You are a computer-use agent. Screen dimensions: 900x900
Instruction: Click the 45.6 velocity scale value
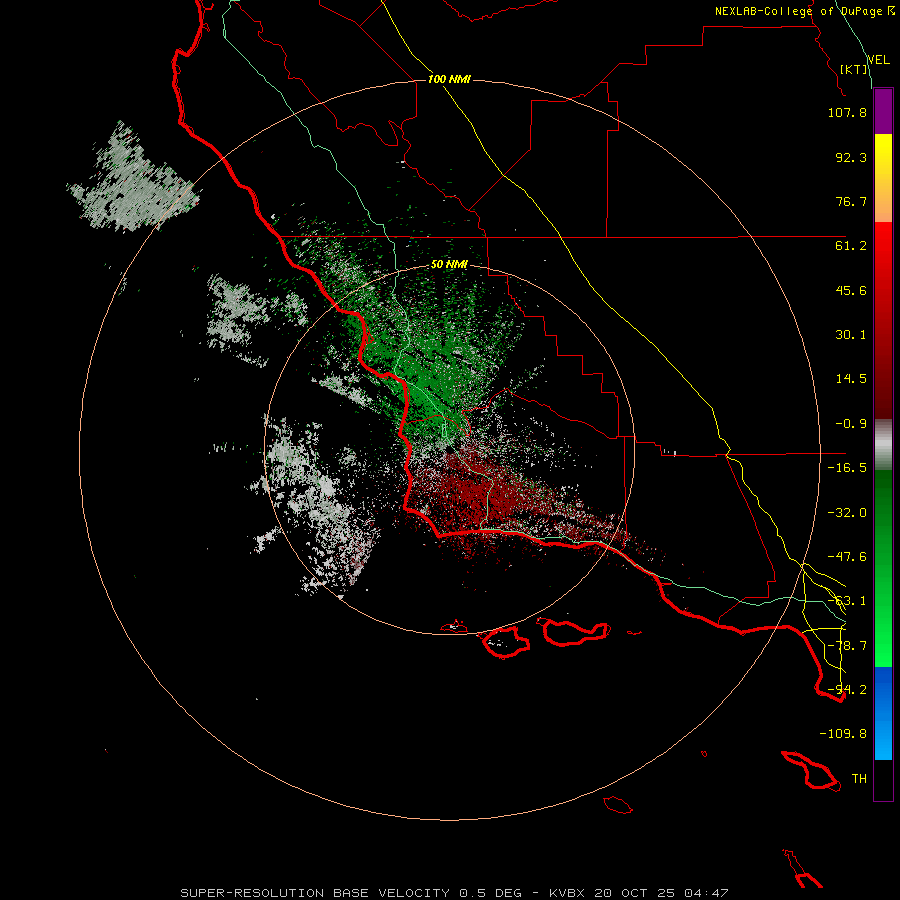point(851,290)
